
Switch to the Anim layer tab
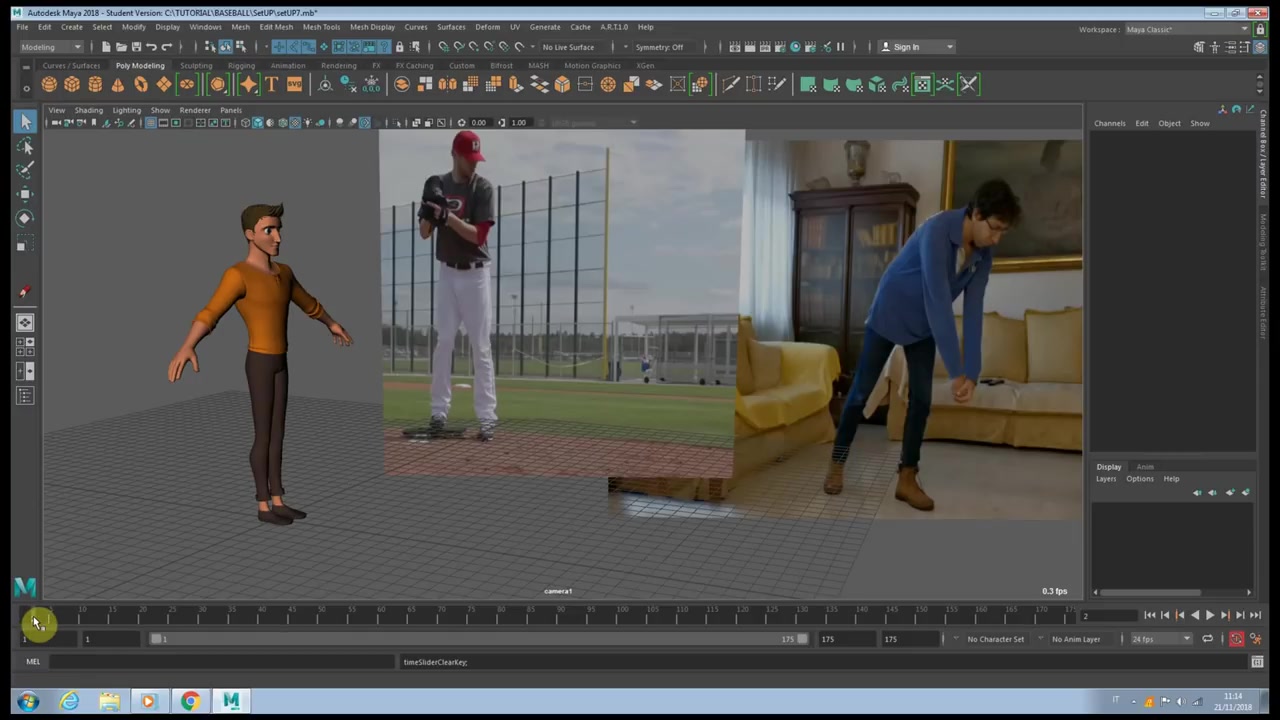pyautogui.click(x=1145, y=467)
